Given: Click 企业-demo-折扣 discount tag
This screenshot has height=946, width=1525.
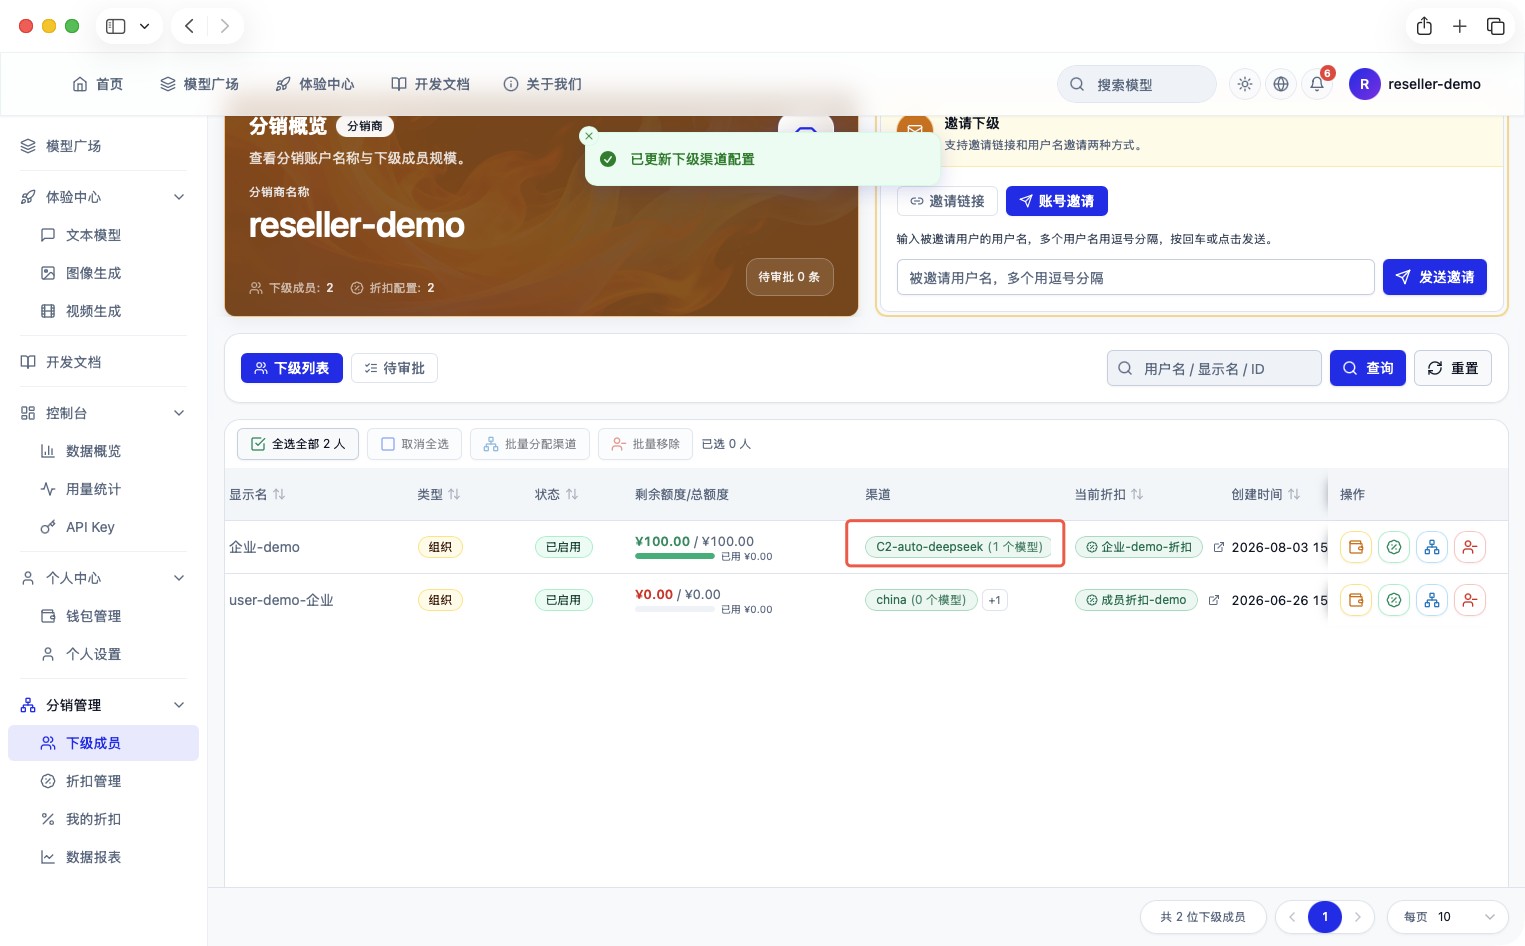Looking at the screenshot, I should point(1139,547).
